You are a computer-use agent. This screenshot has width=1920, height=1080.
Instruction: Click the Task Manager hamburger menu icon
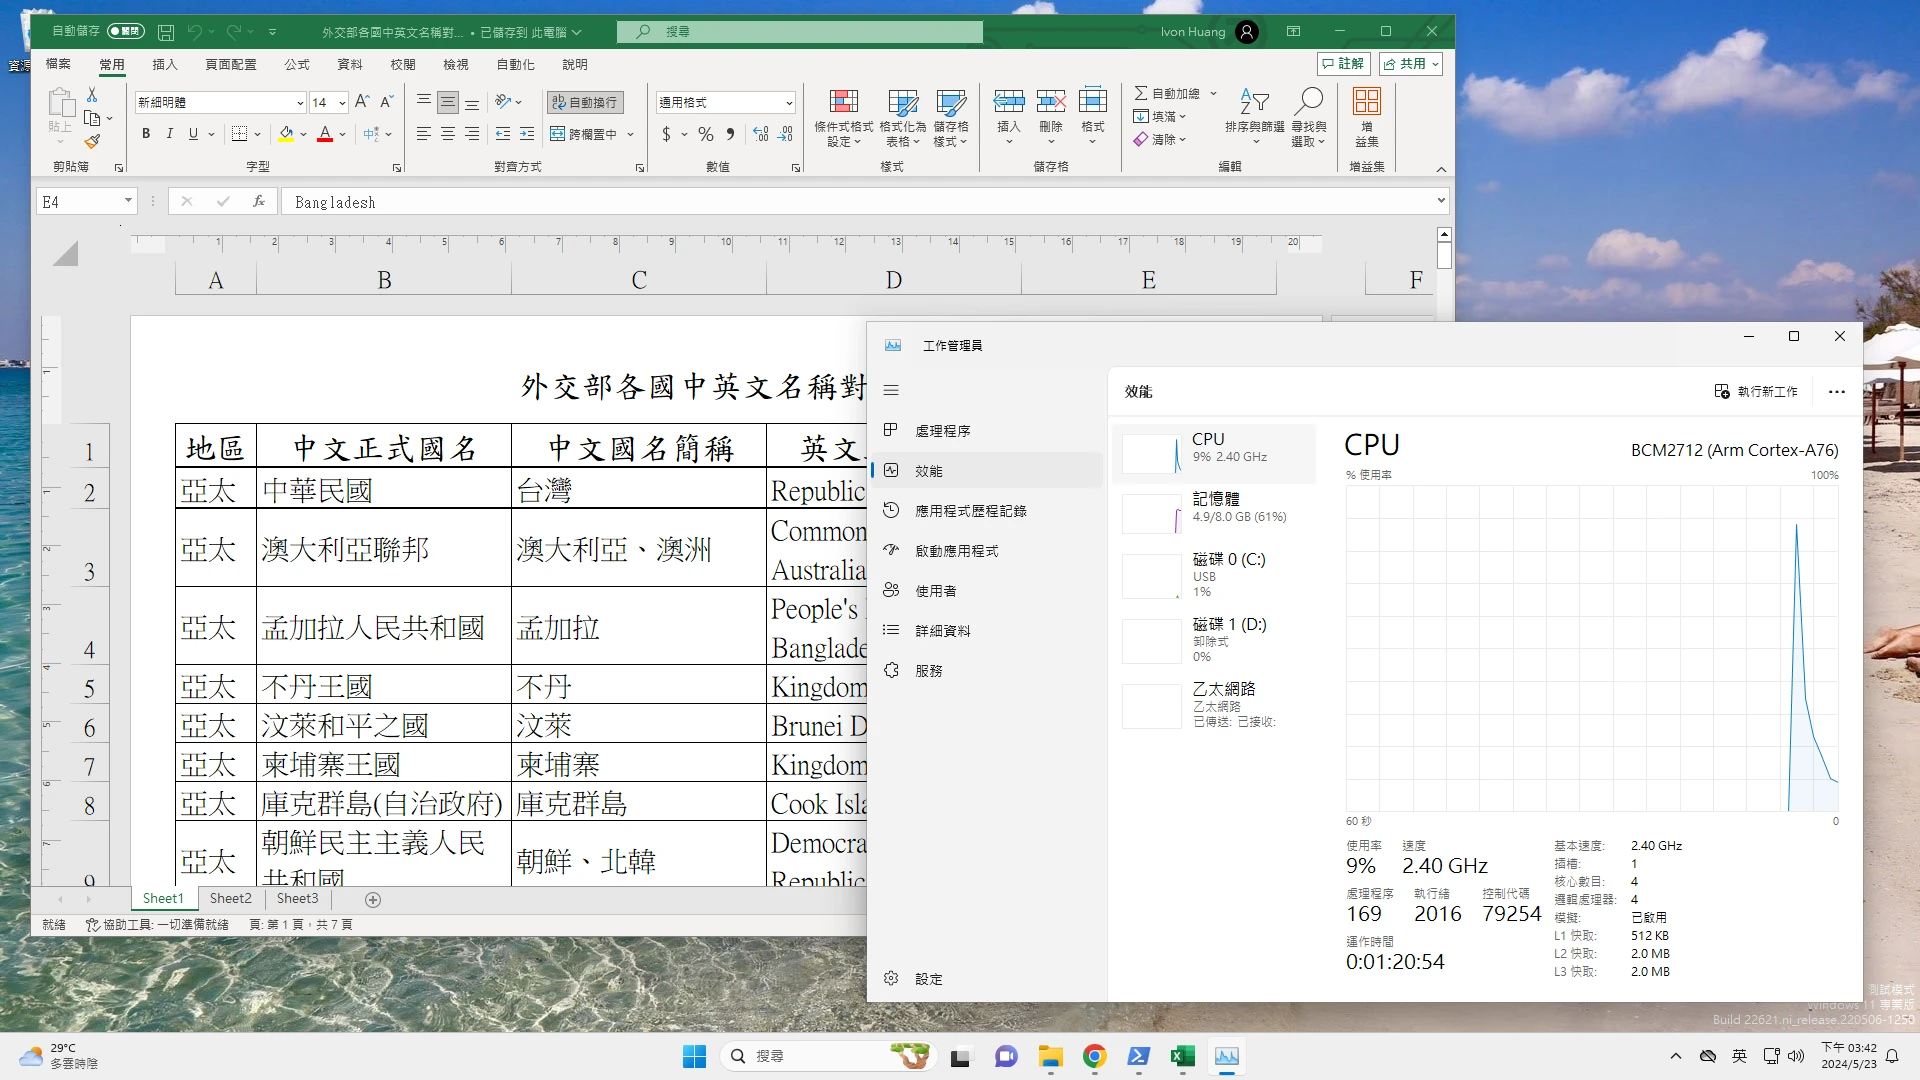click(x=891, y=391)
